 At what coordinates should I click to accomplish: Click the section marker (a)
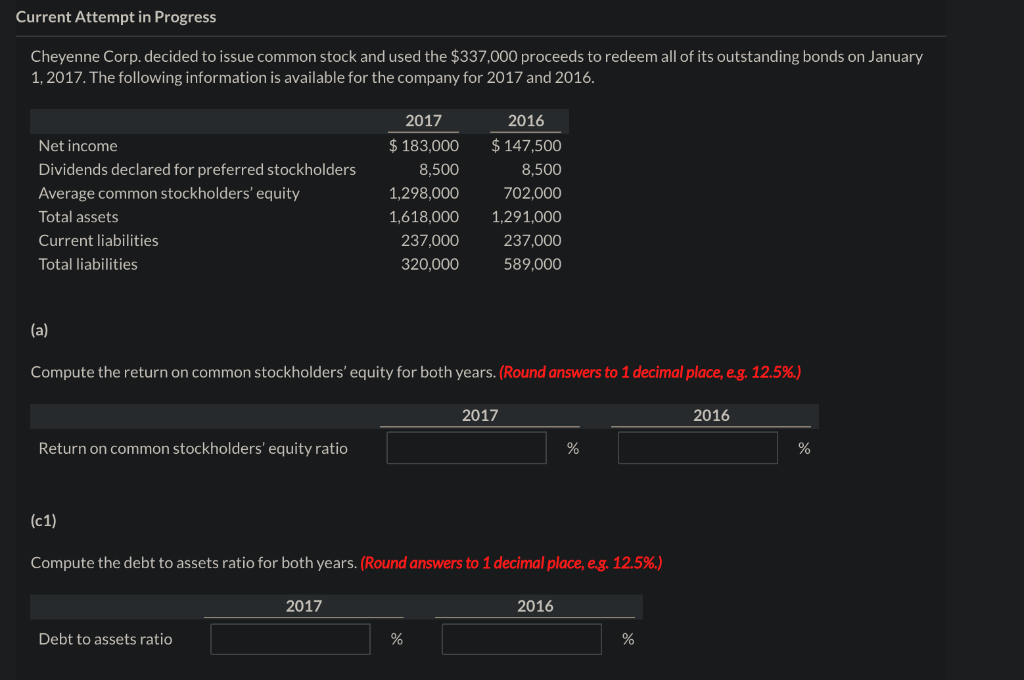[x=37, y=328]
